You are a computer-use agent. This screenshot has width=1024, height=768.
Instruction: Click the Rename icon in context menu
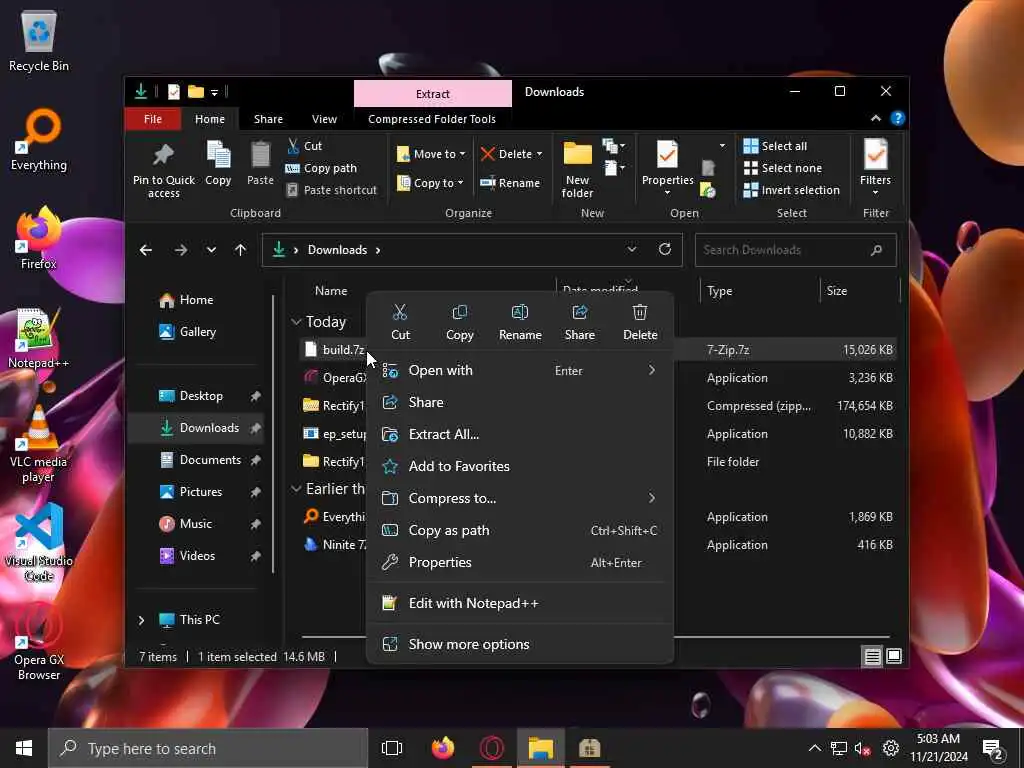coord(520,312)
